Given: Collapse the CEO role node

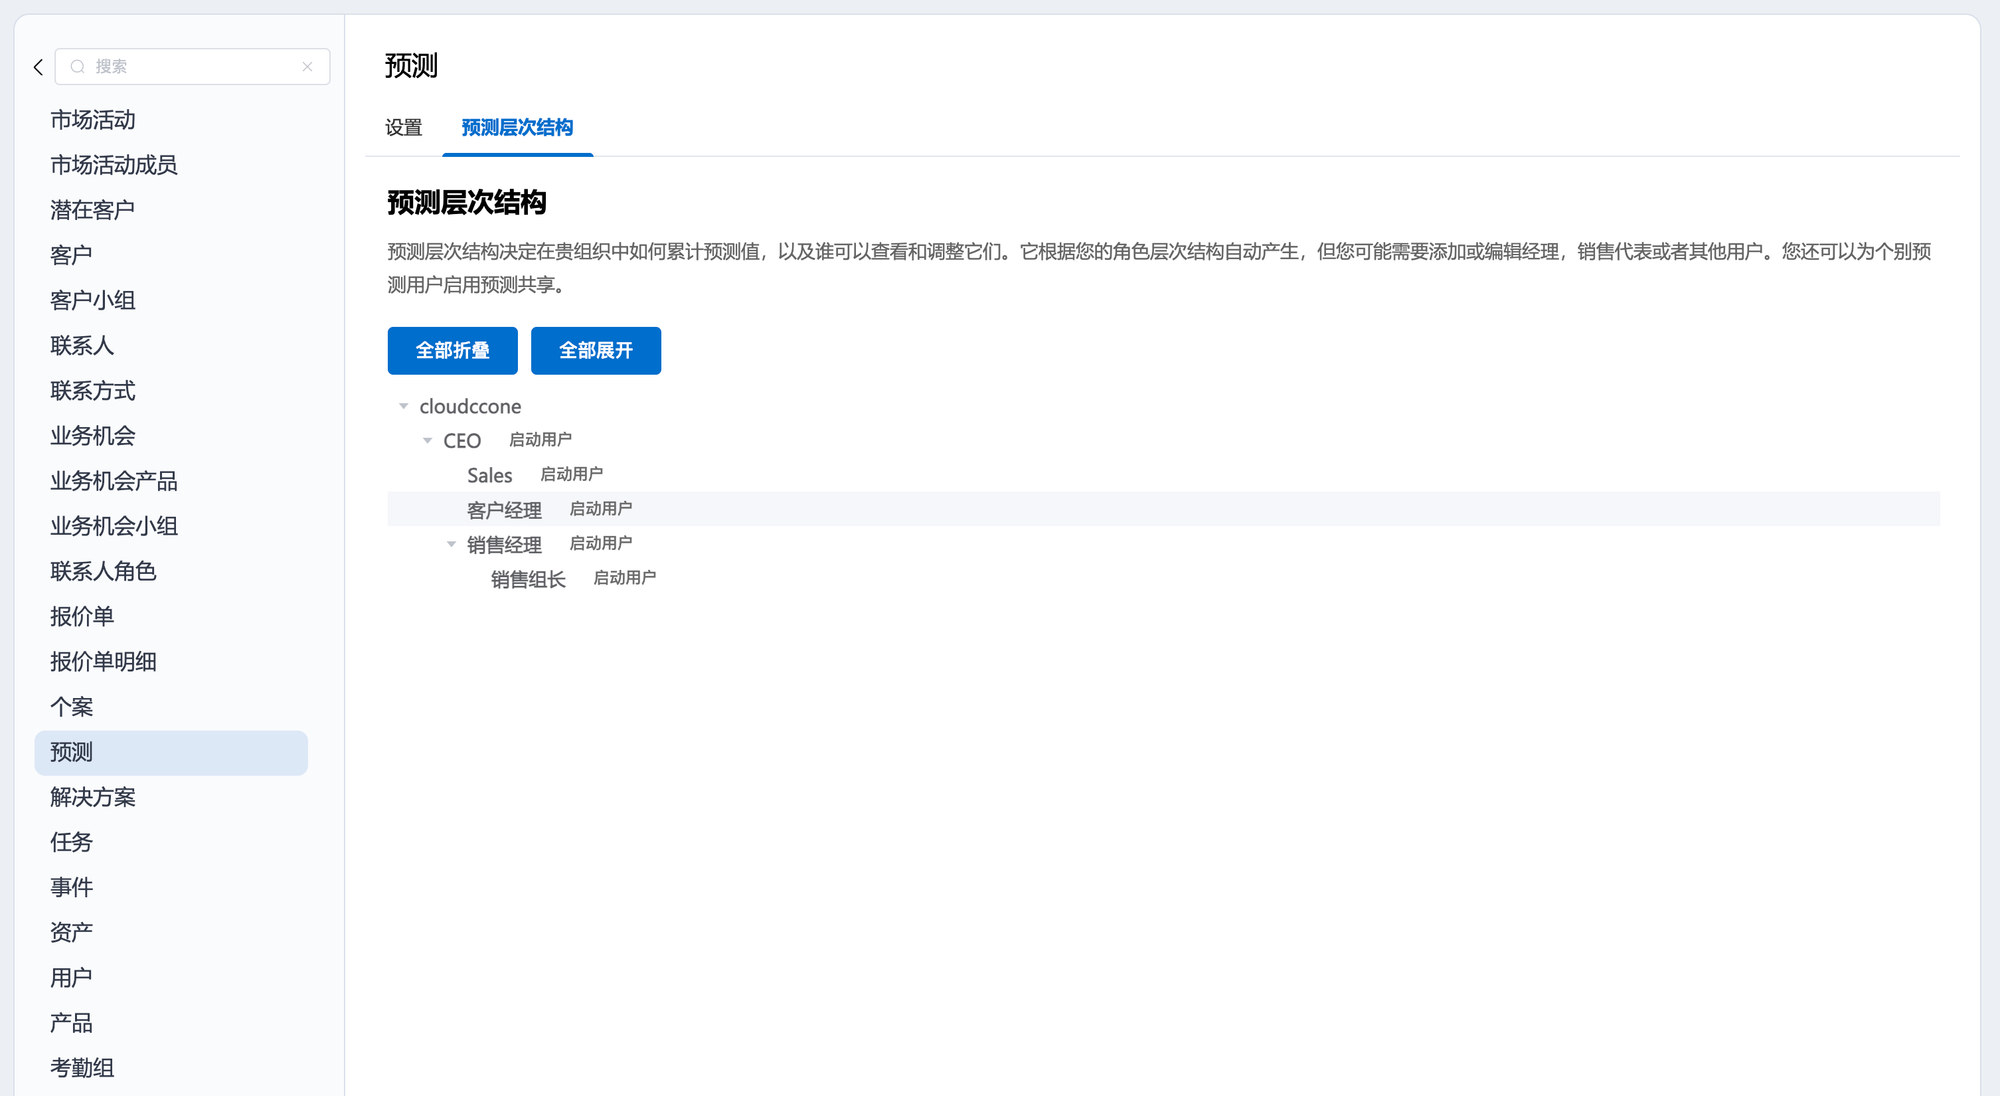Looking at the screenshot, I should [x=428, y=440].
